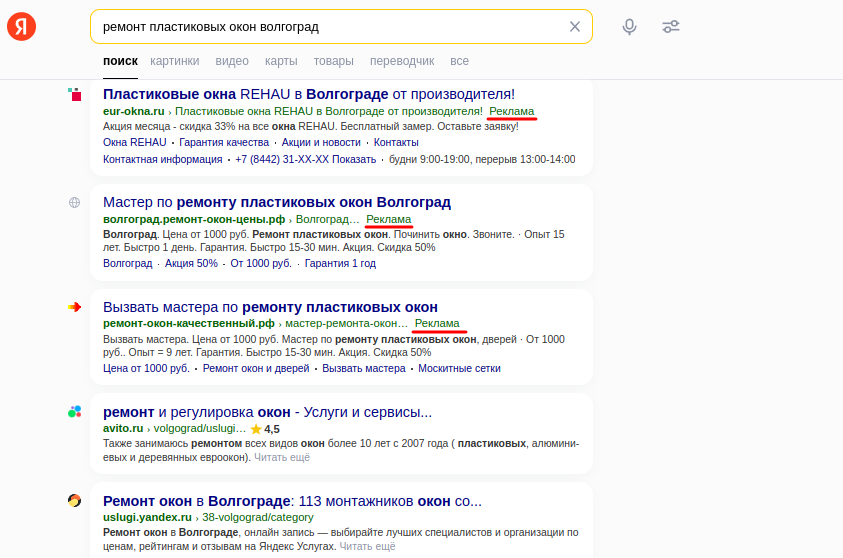Open the Акция 50% sitelink

point(191,263)
